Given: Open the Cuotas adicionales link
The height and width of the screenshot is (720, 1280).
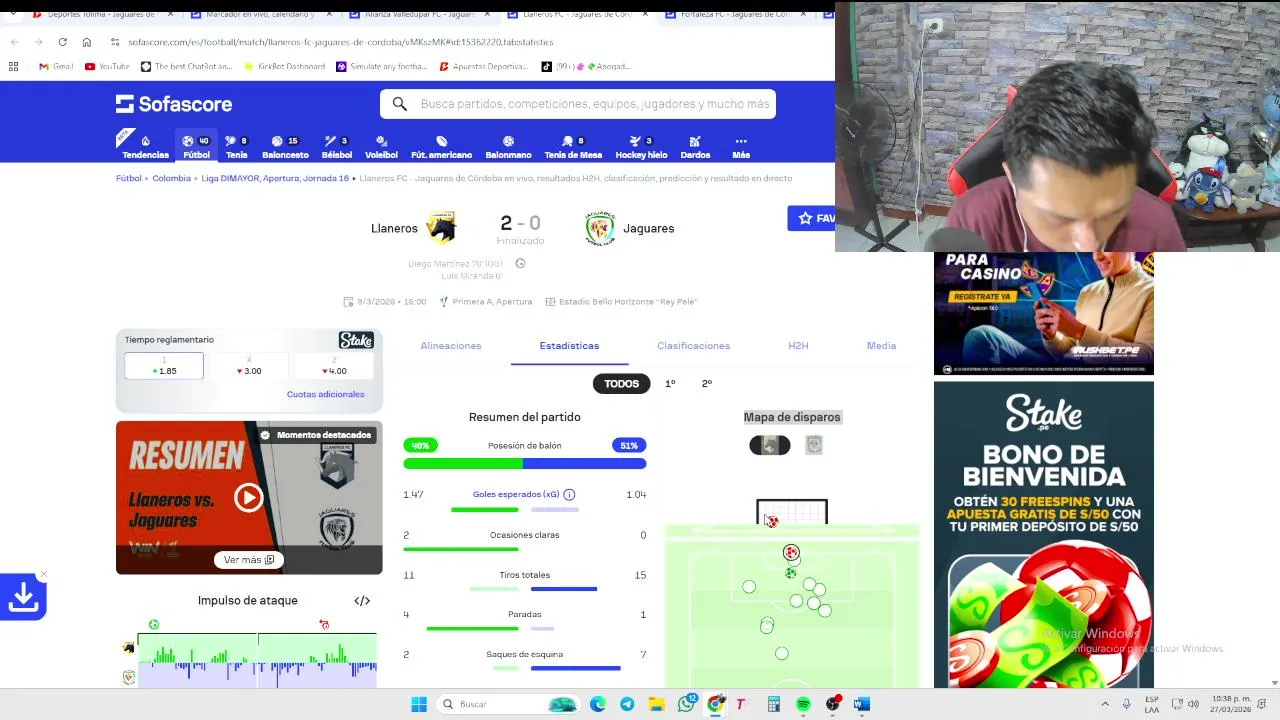Looking at the screenshot, I should click(x=326, y=394).
